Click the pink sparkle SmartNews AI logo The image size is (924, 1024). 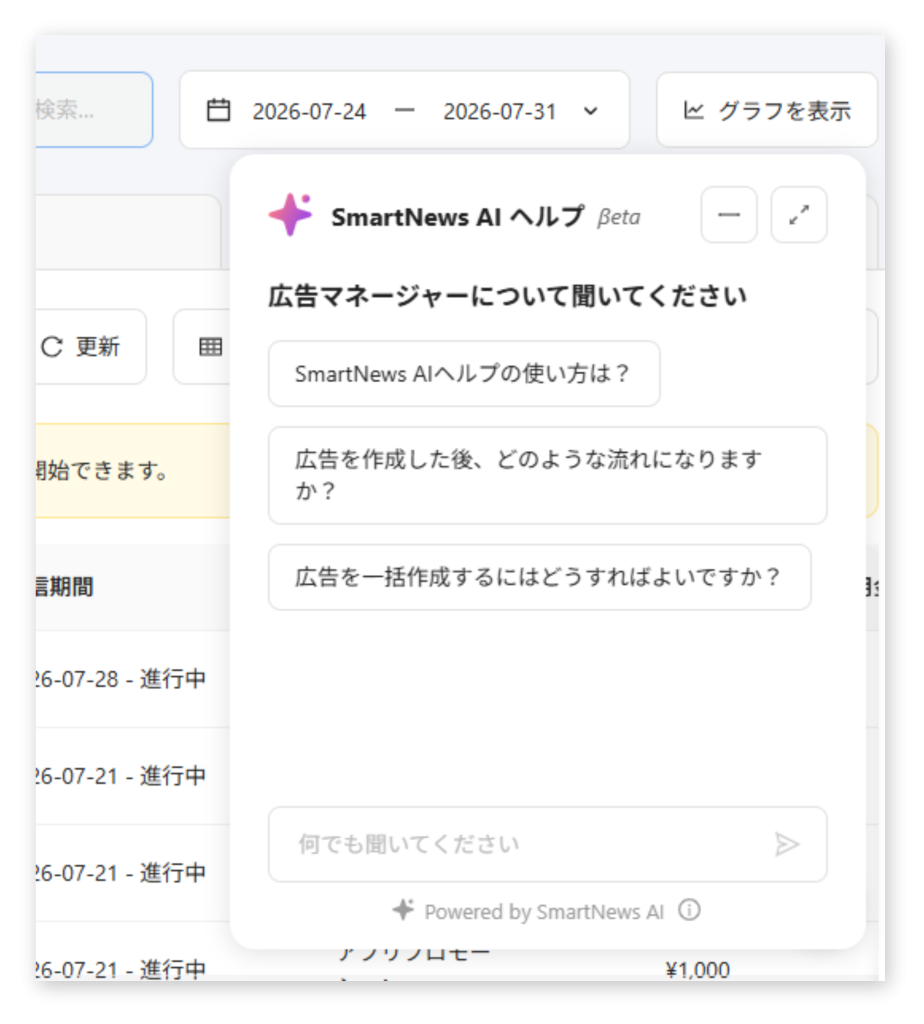291,215
